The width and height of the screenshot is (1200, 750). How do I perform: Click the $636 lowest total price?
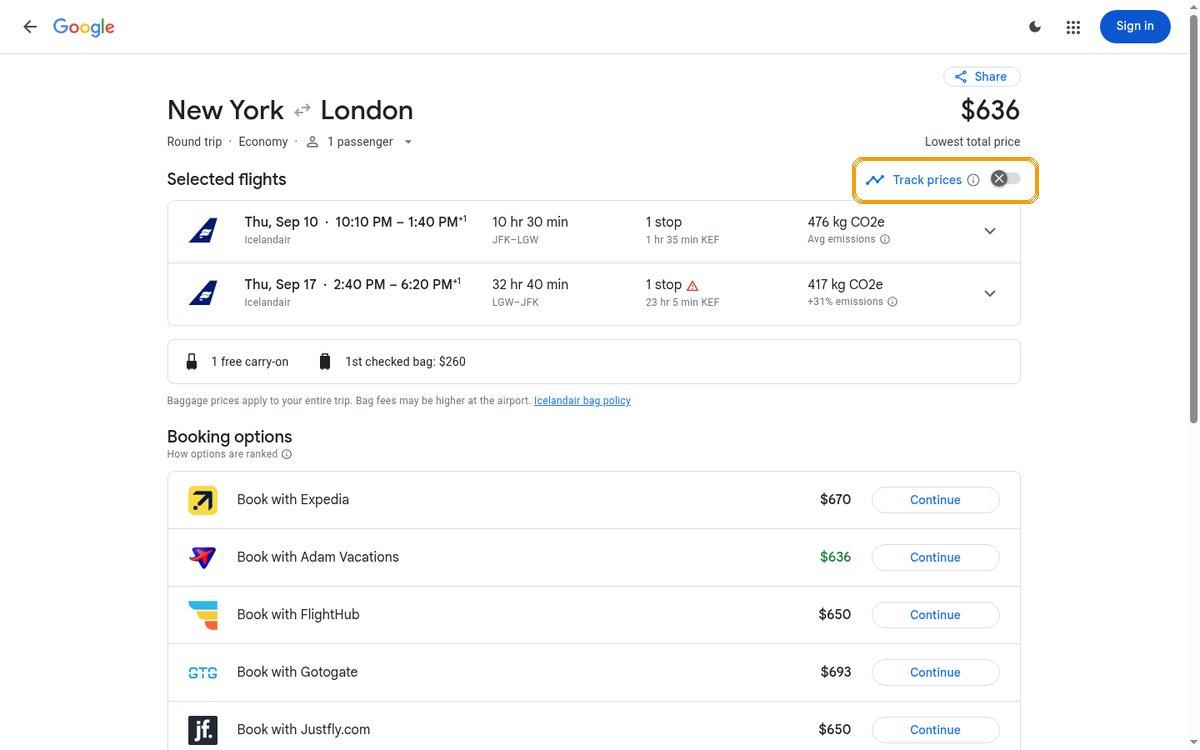pyautogui.click(x=990, y=110)
